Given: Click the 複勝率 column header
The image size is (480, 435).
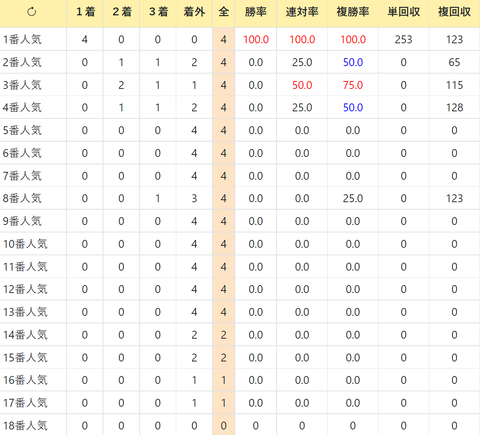Looking at the screenshot, I should [x=353, y=12].
